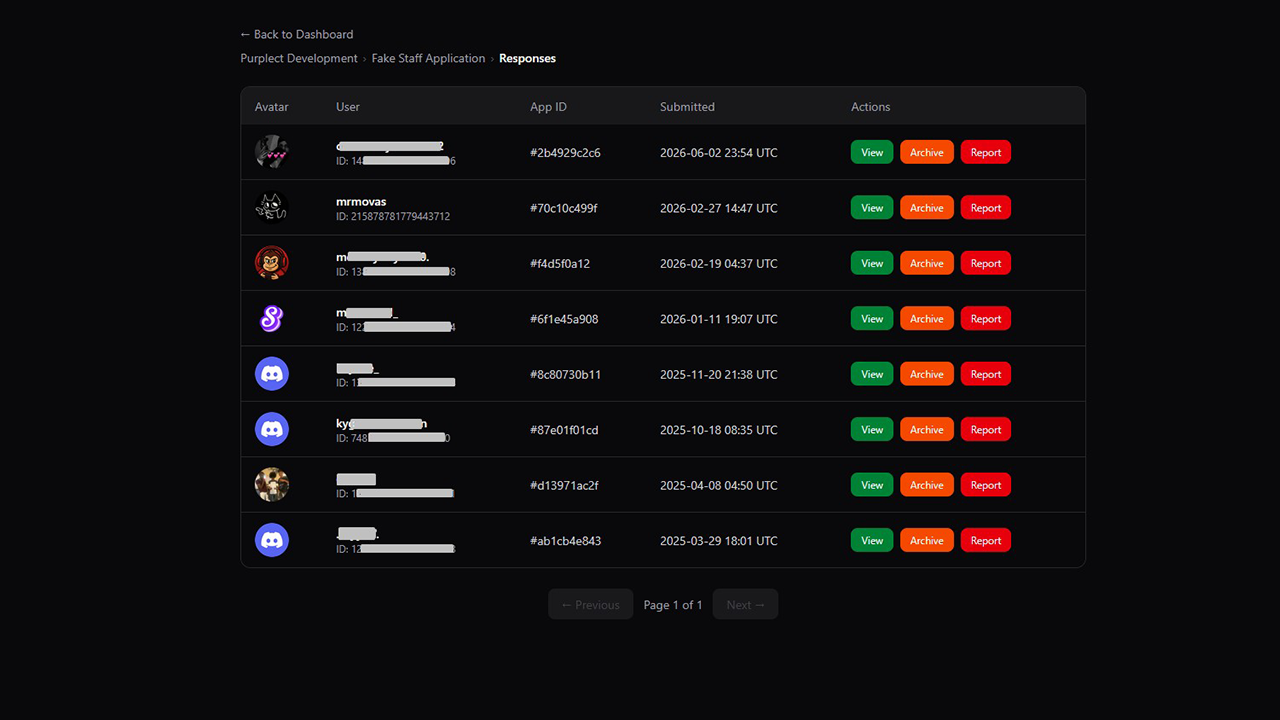
Task: Click avatar for application #d13971ac2f
Action: point(272,485)
